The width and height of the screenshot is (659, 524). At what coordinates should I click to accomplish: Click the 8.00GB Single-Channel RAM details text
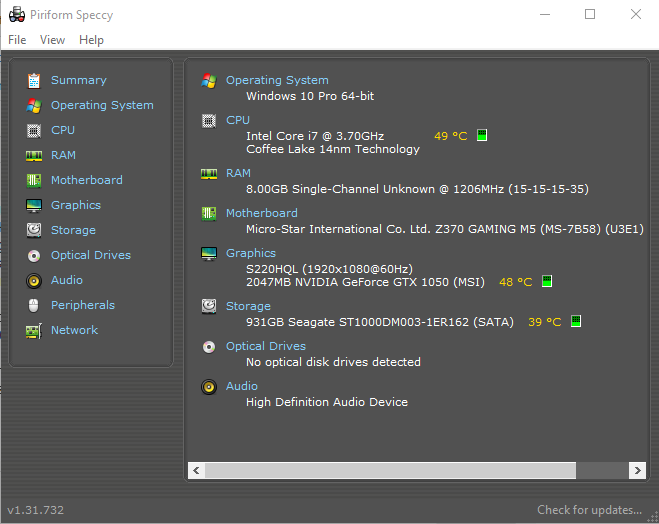point(417,190)
